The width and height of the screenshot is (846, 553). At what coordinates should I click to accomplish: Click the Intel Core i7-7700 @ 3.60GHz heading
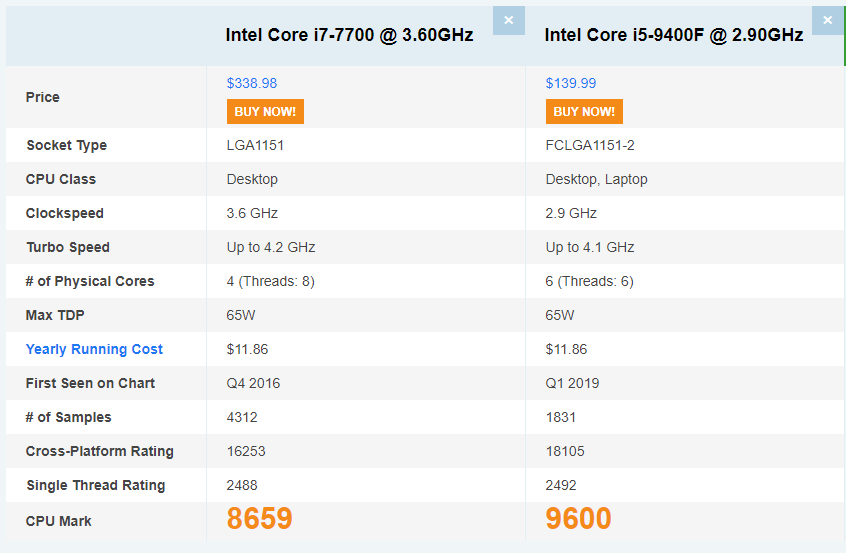point(350,35)
